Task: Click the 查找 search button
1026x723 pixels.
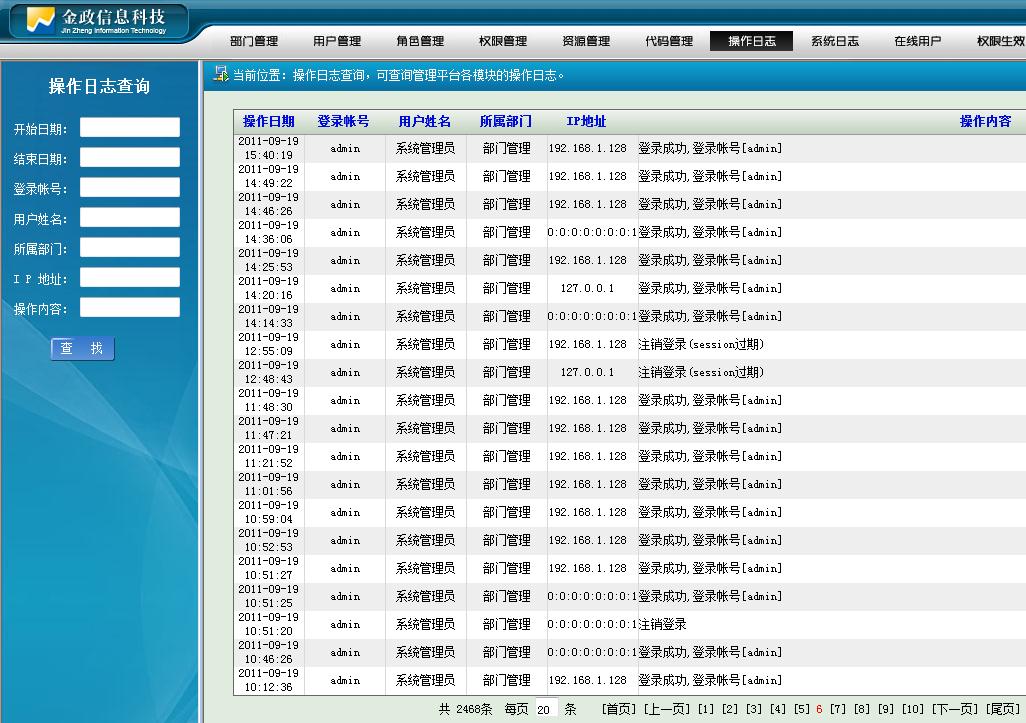Action: pos(82,349)
